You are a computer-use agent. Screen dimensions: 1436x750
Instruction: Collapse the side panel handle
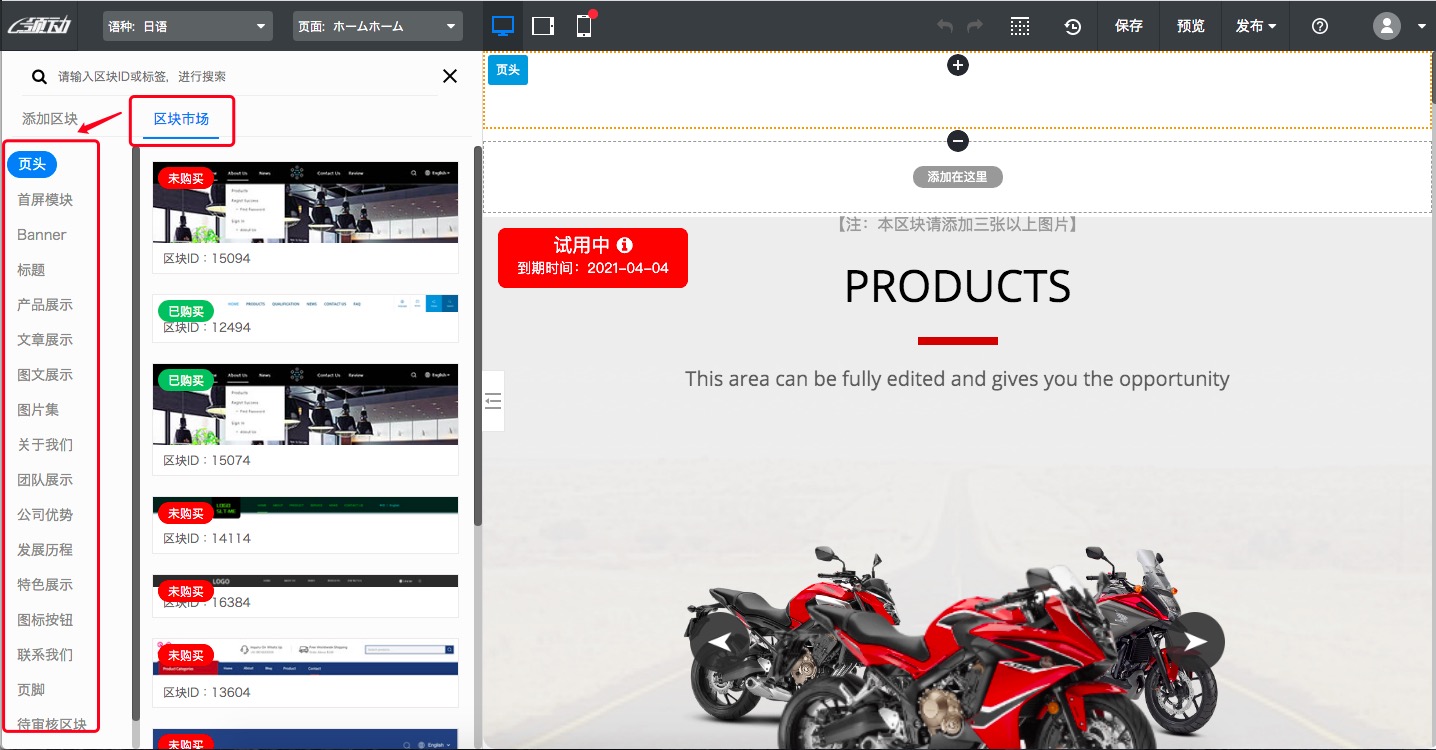click(493, 401)
